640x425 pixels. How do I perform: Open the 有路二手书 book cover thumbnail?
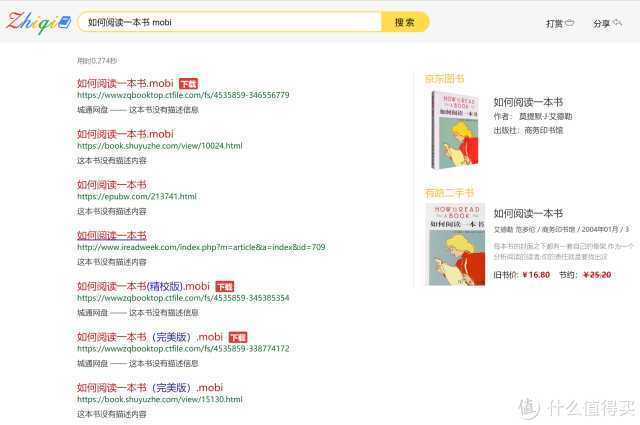[x=456, y=245]
